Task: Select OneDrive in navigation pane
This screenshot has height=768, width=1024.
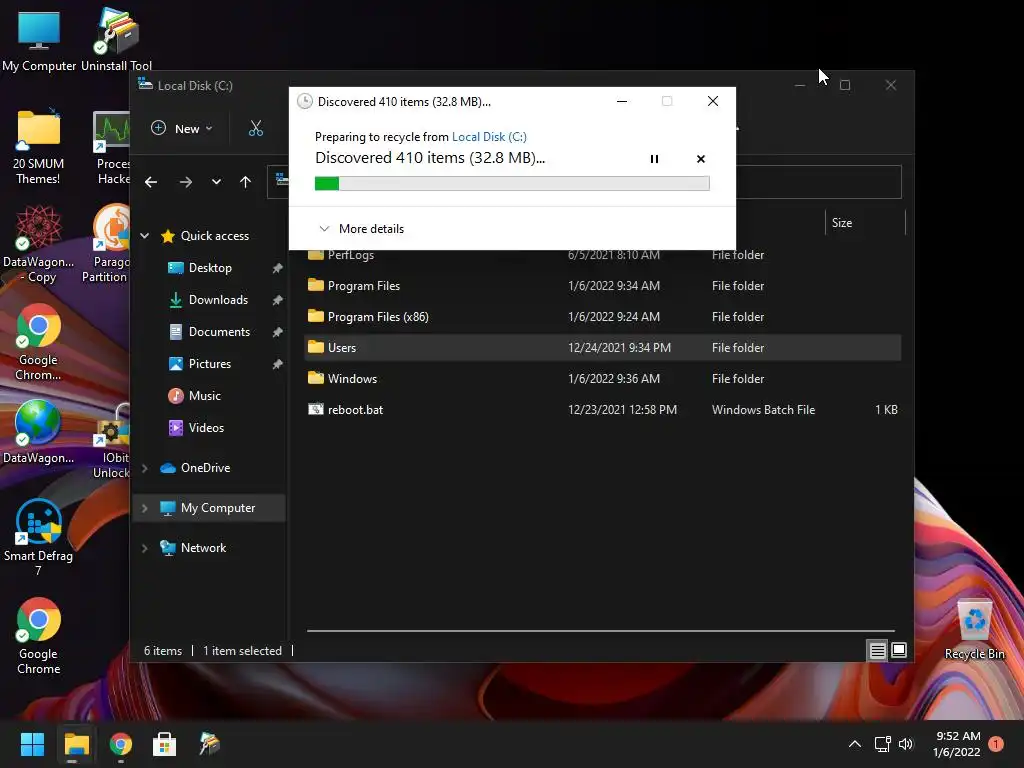Action: [205, 468]
